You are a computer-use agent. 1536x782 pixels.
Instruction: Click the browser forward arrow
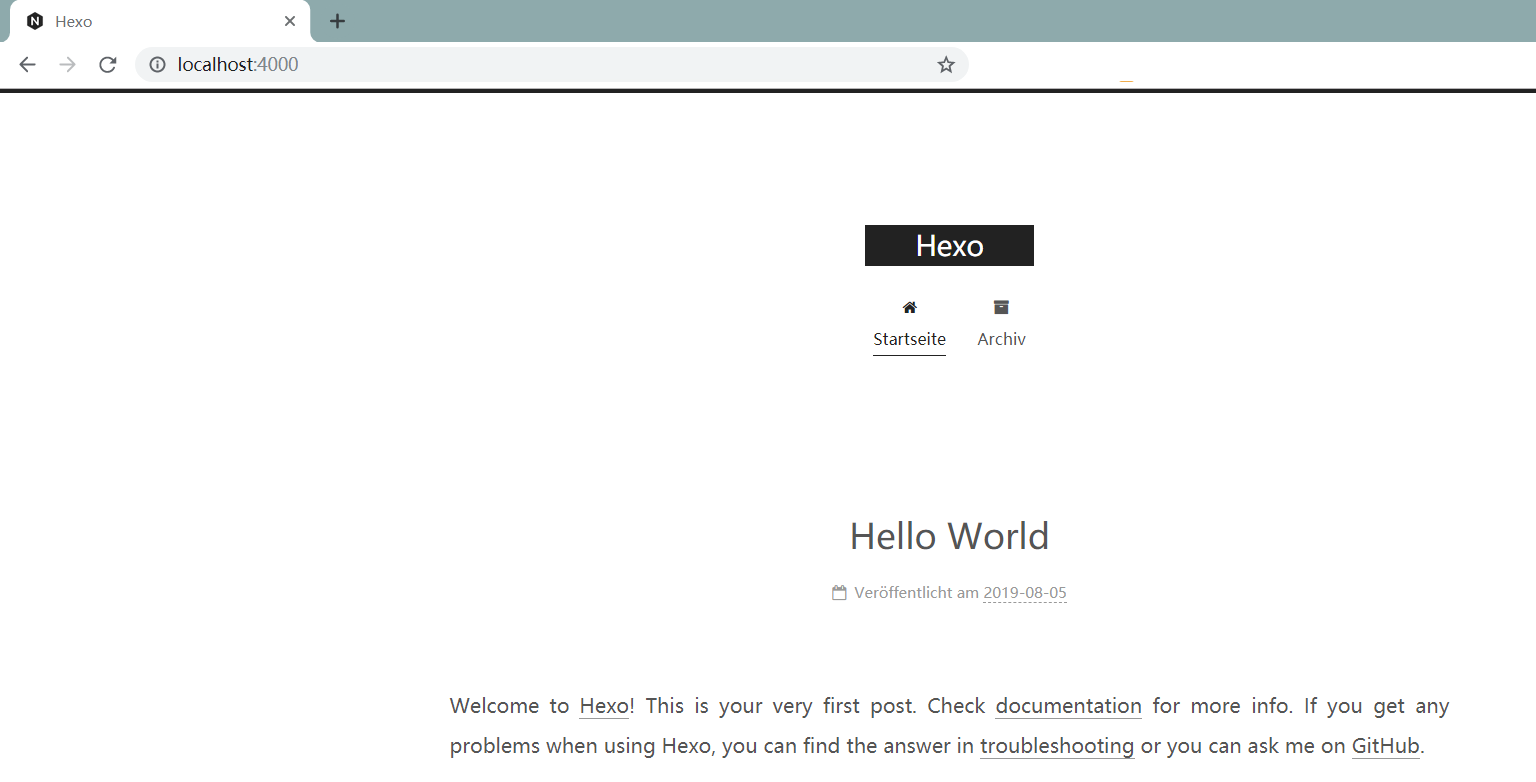[x=67, y=65]
